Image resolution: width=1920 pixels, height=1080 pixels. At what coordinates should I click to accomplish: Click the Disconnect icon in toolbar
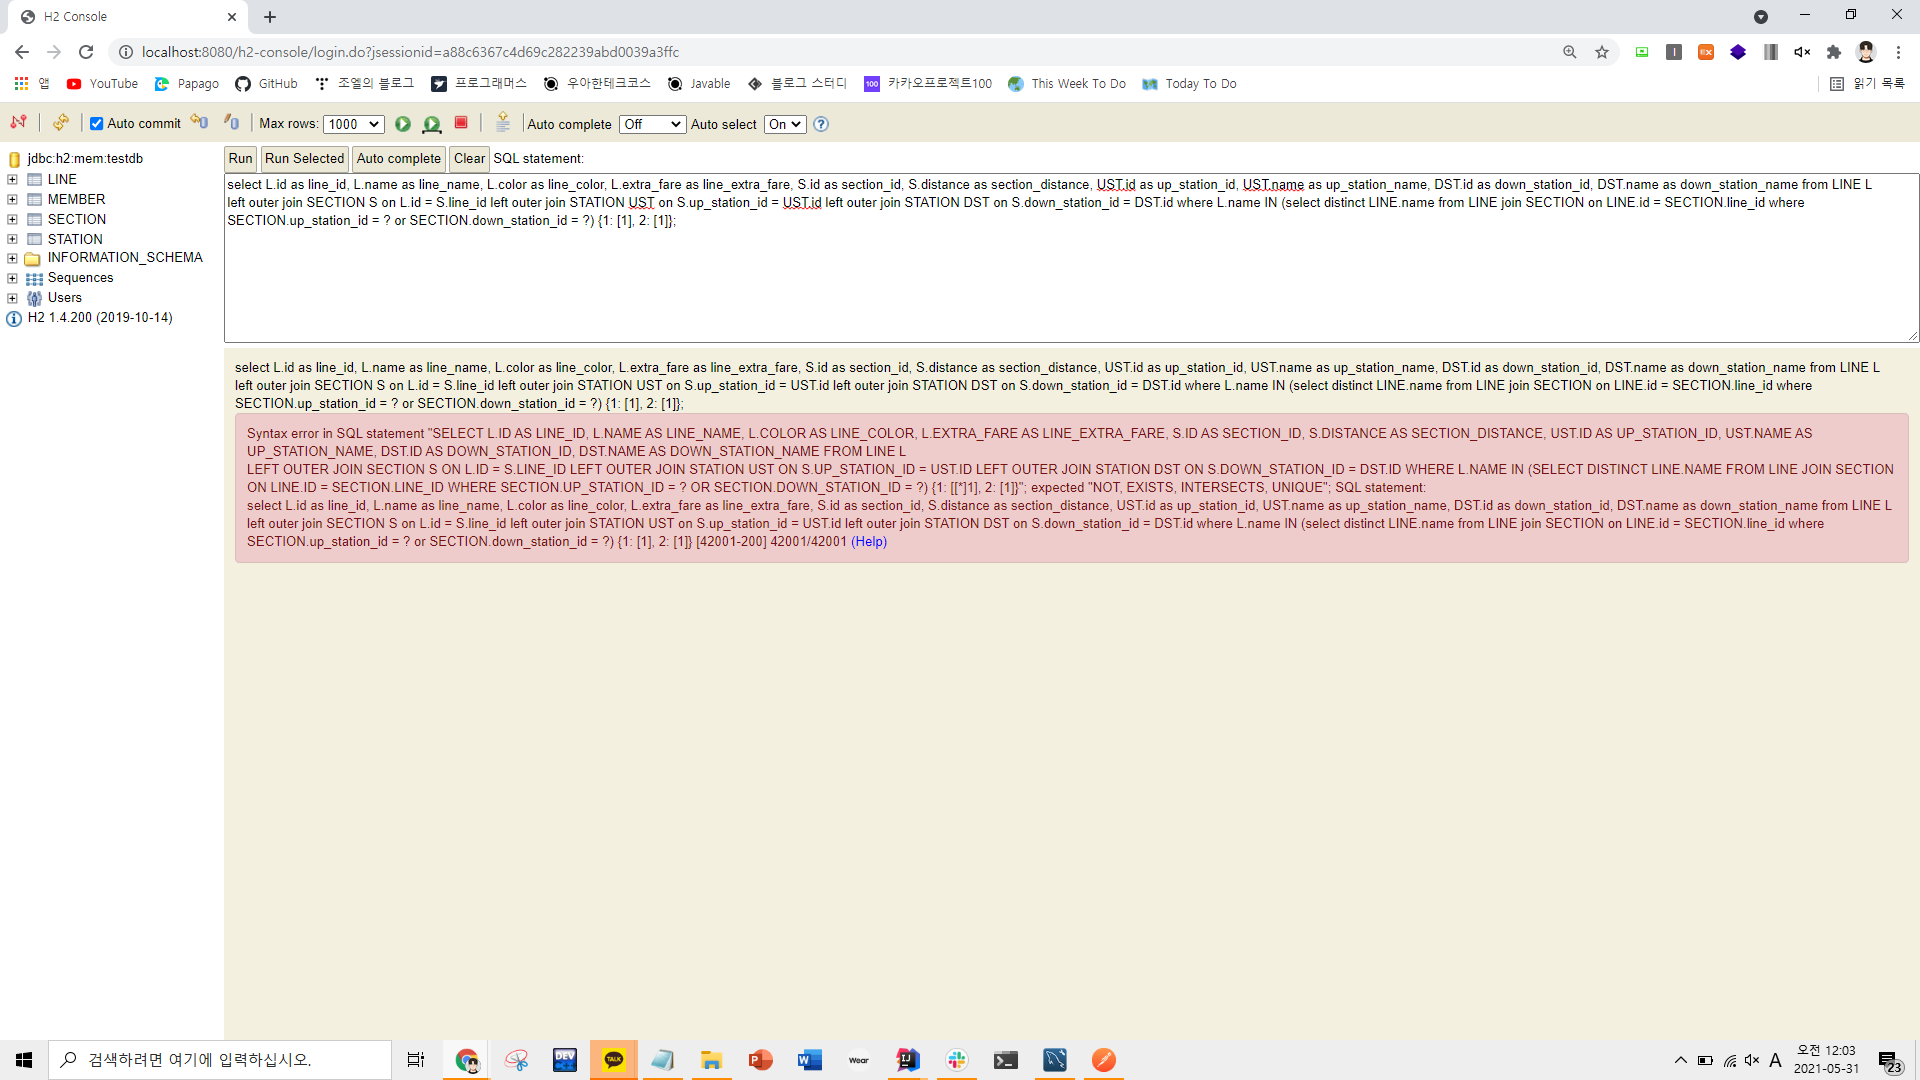click(x=18, y=123)
